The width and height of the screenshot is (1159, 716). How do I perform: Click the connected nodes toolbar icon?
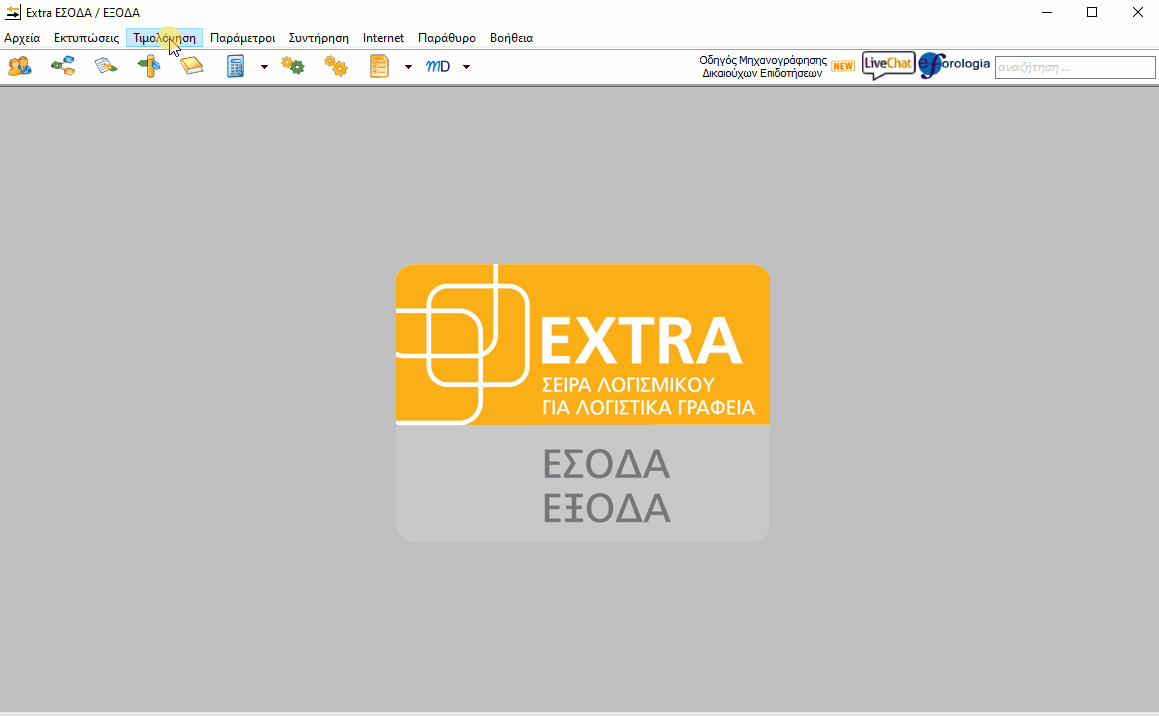tap(63, 67)
